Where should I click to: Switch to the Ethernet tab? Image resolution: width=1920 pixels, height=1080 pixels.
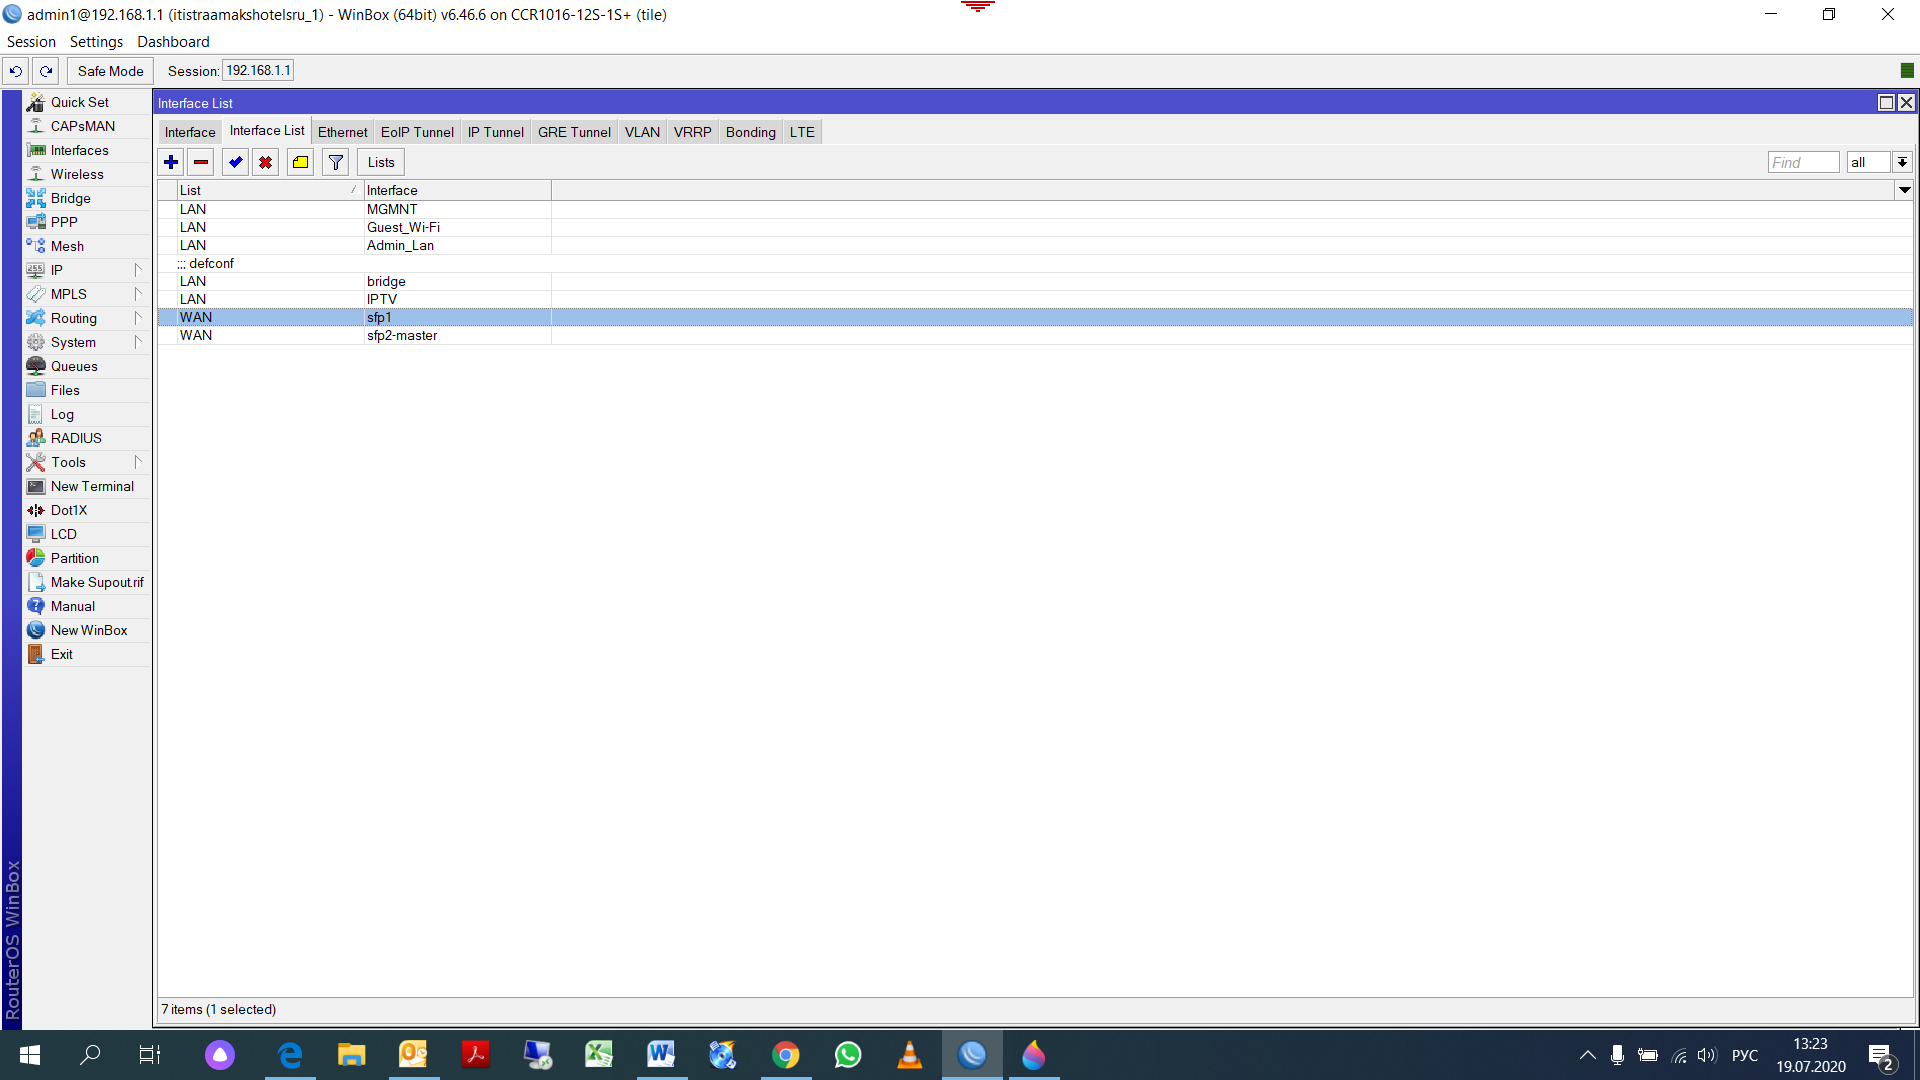pos(342,132)
